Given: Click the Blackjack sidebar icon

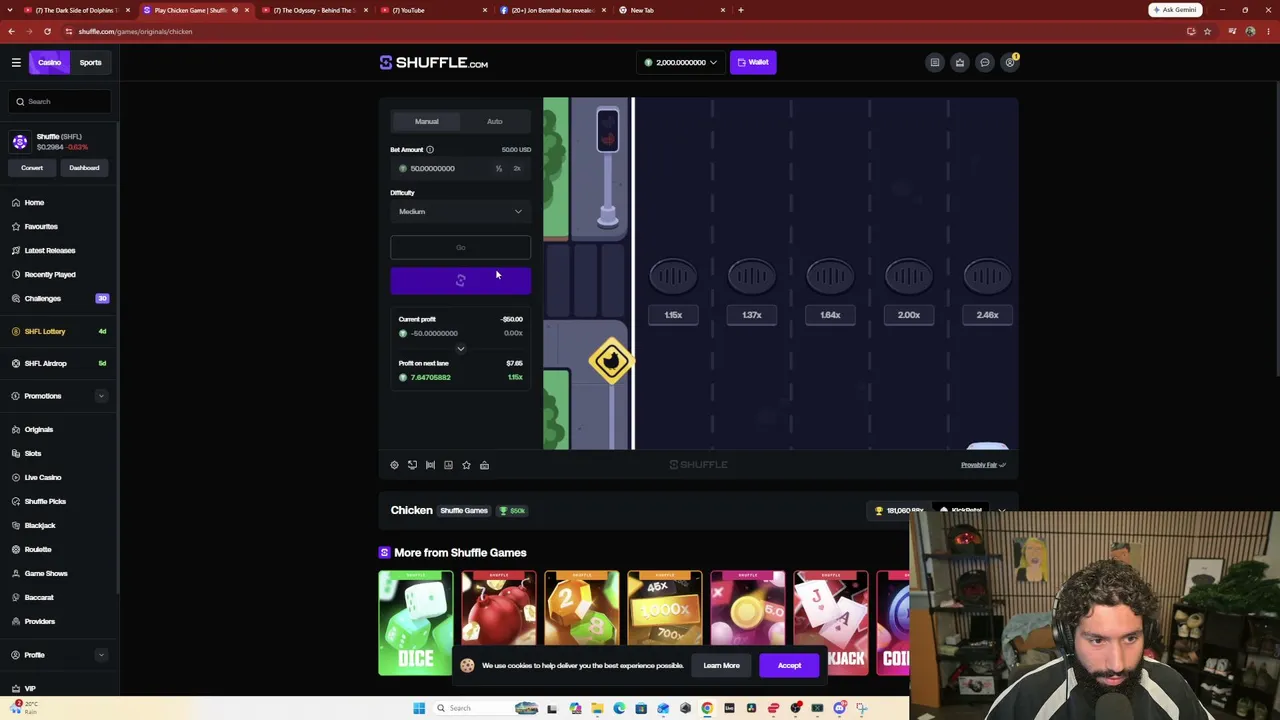Looking at the screenshot, I should point(16,525).
